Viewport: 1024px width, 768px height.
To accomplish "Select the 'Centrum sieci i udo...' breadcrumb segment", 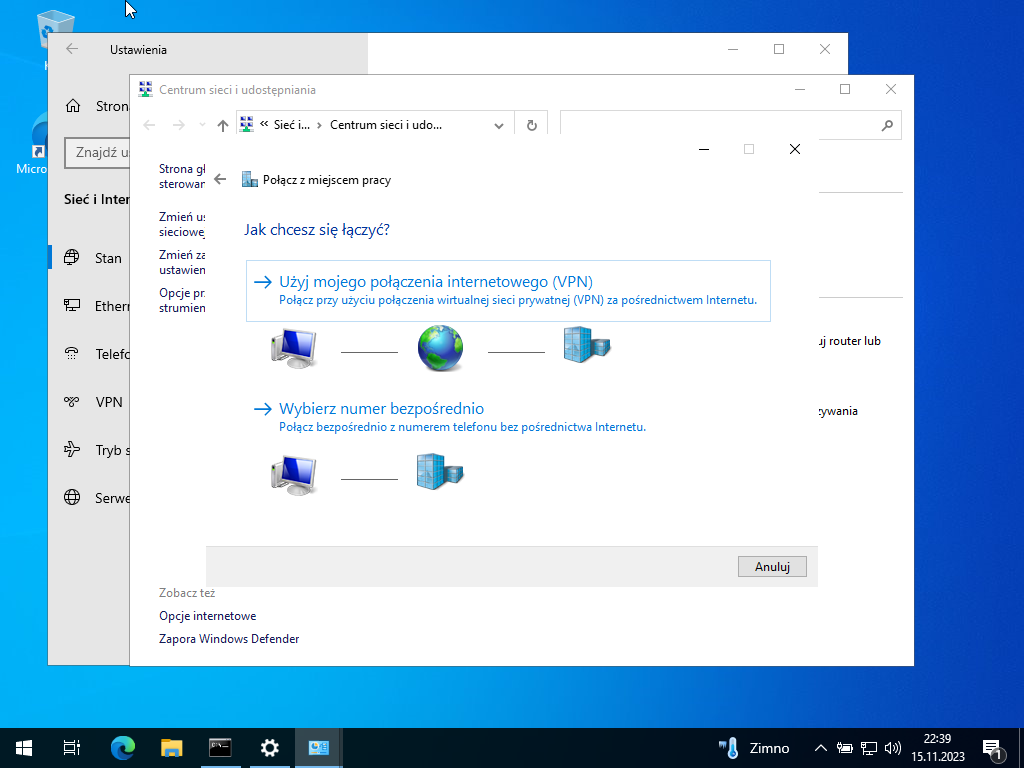I will 386,125.
